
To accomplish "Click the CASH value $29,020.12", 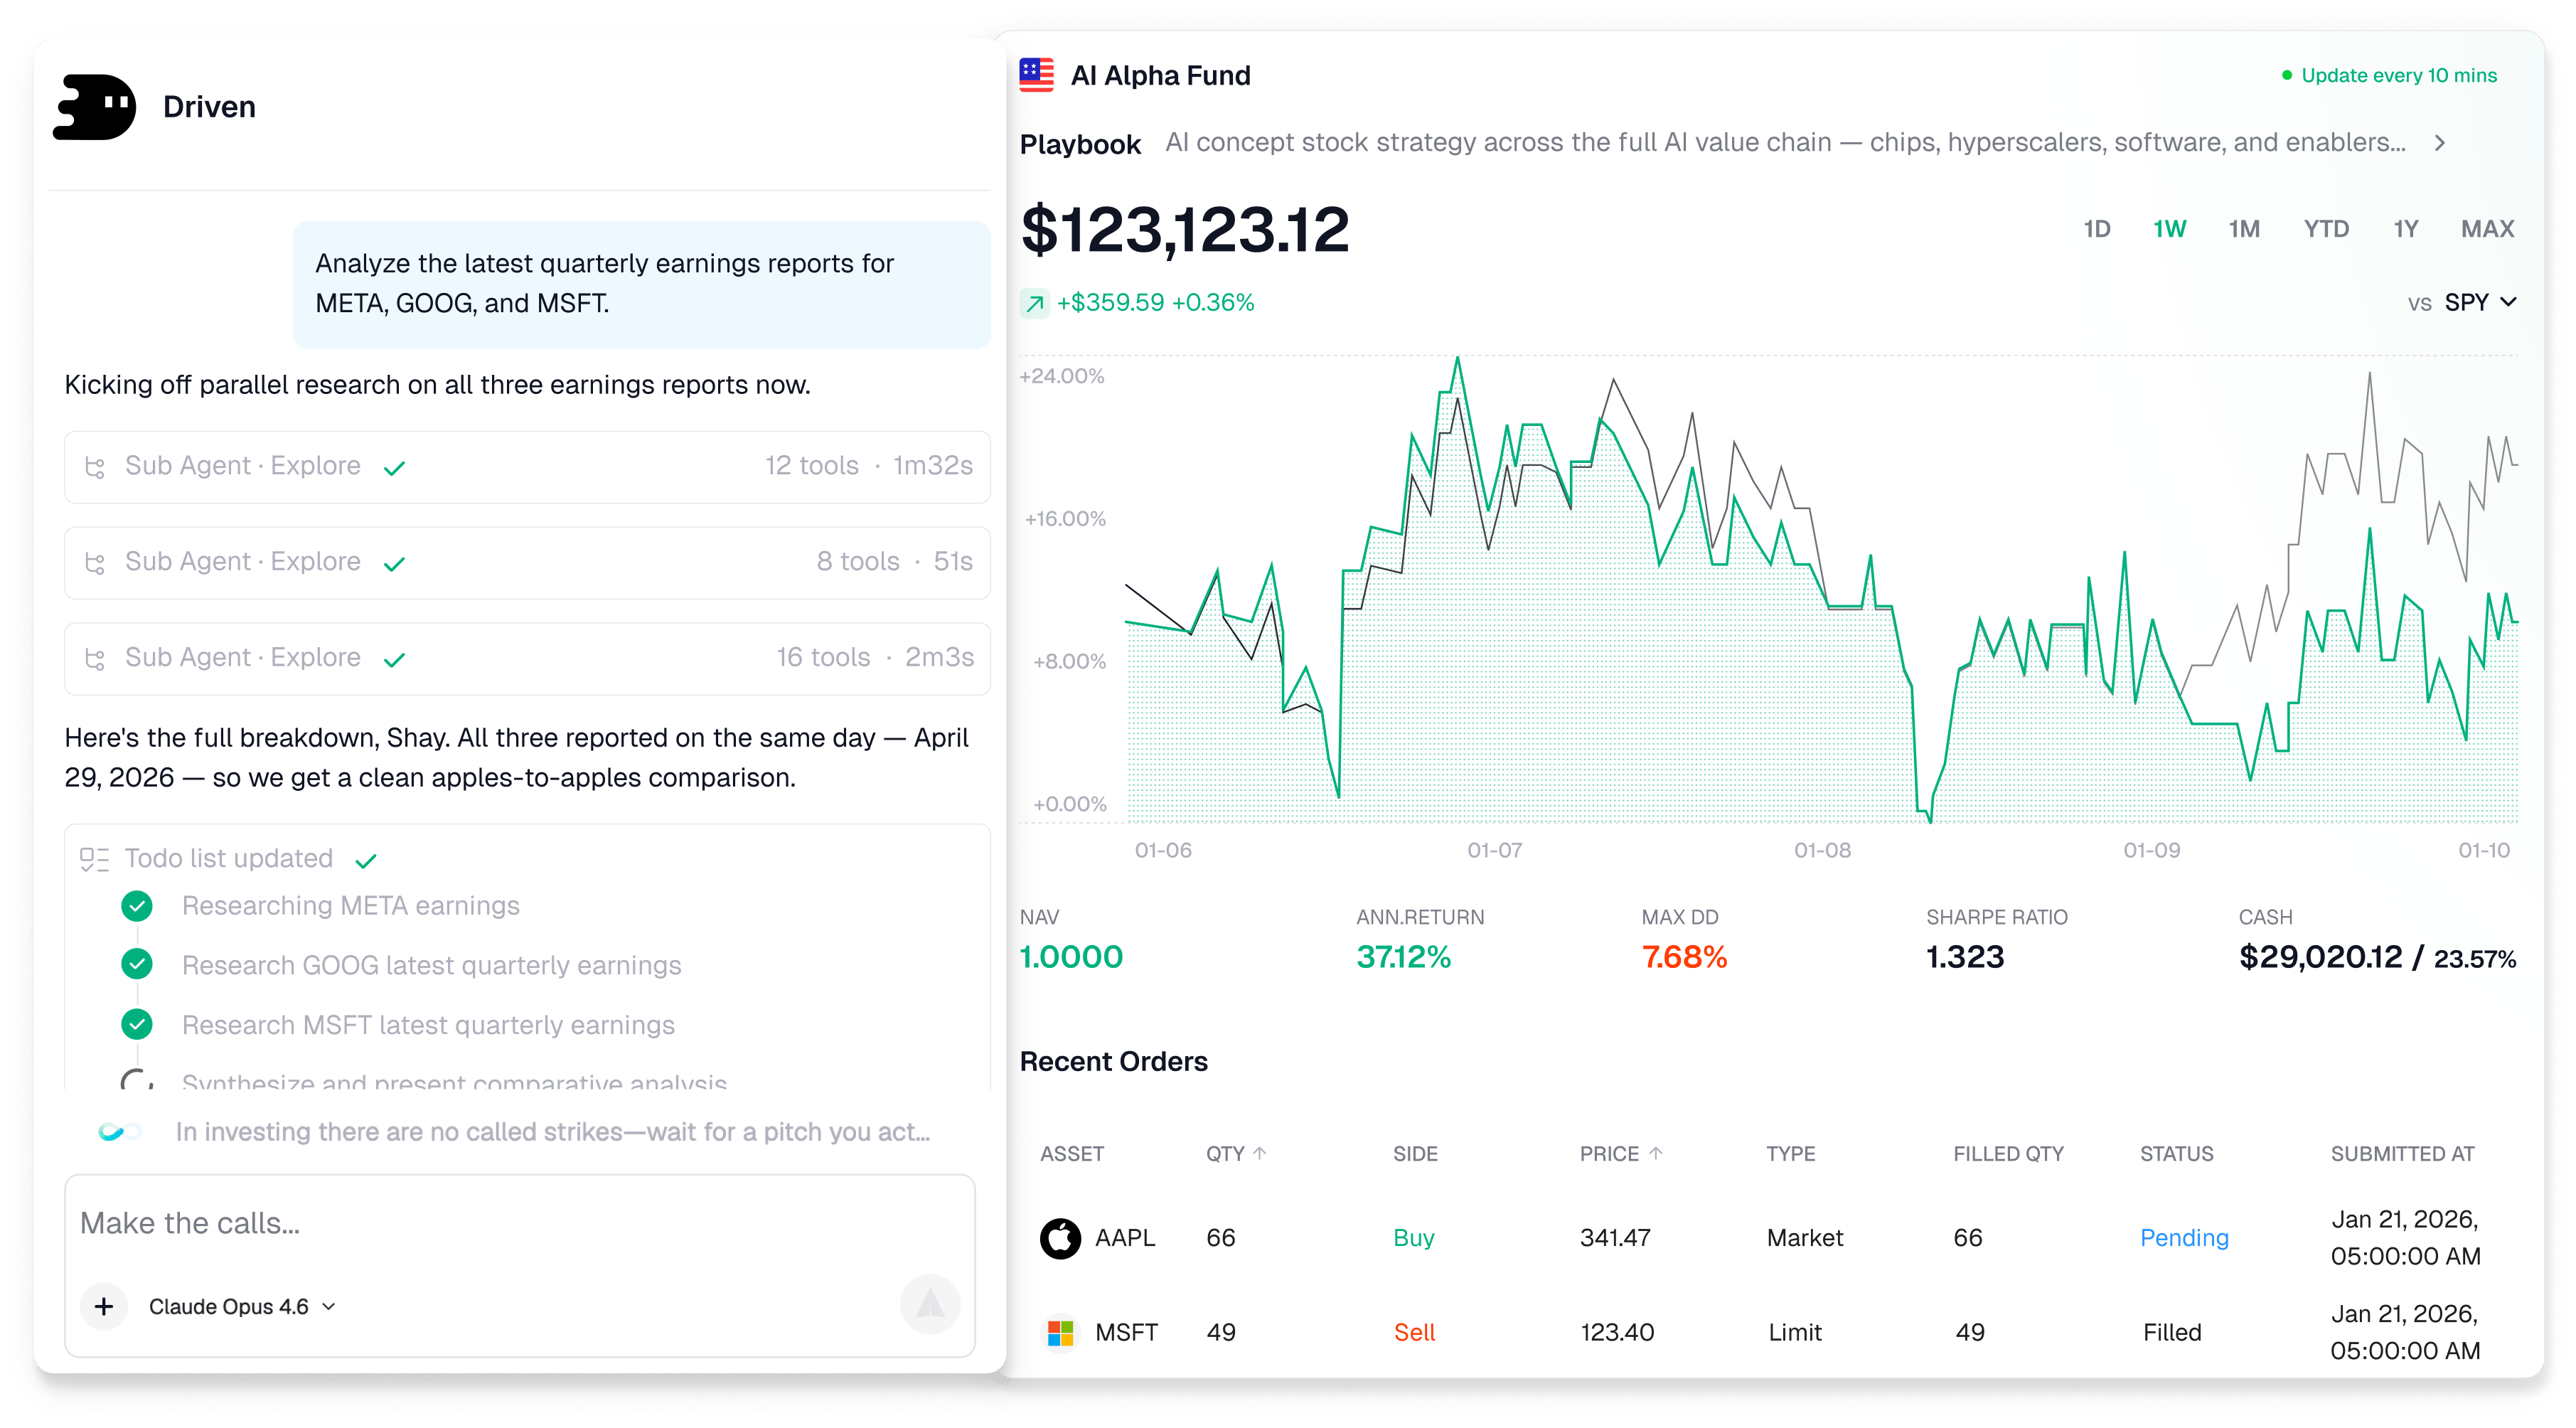I will click(2320, 957).
